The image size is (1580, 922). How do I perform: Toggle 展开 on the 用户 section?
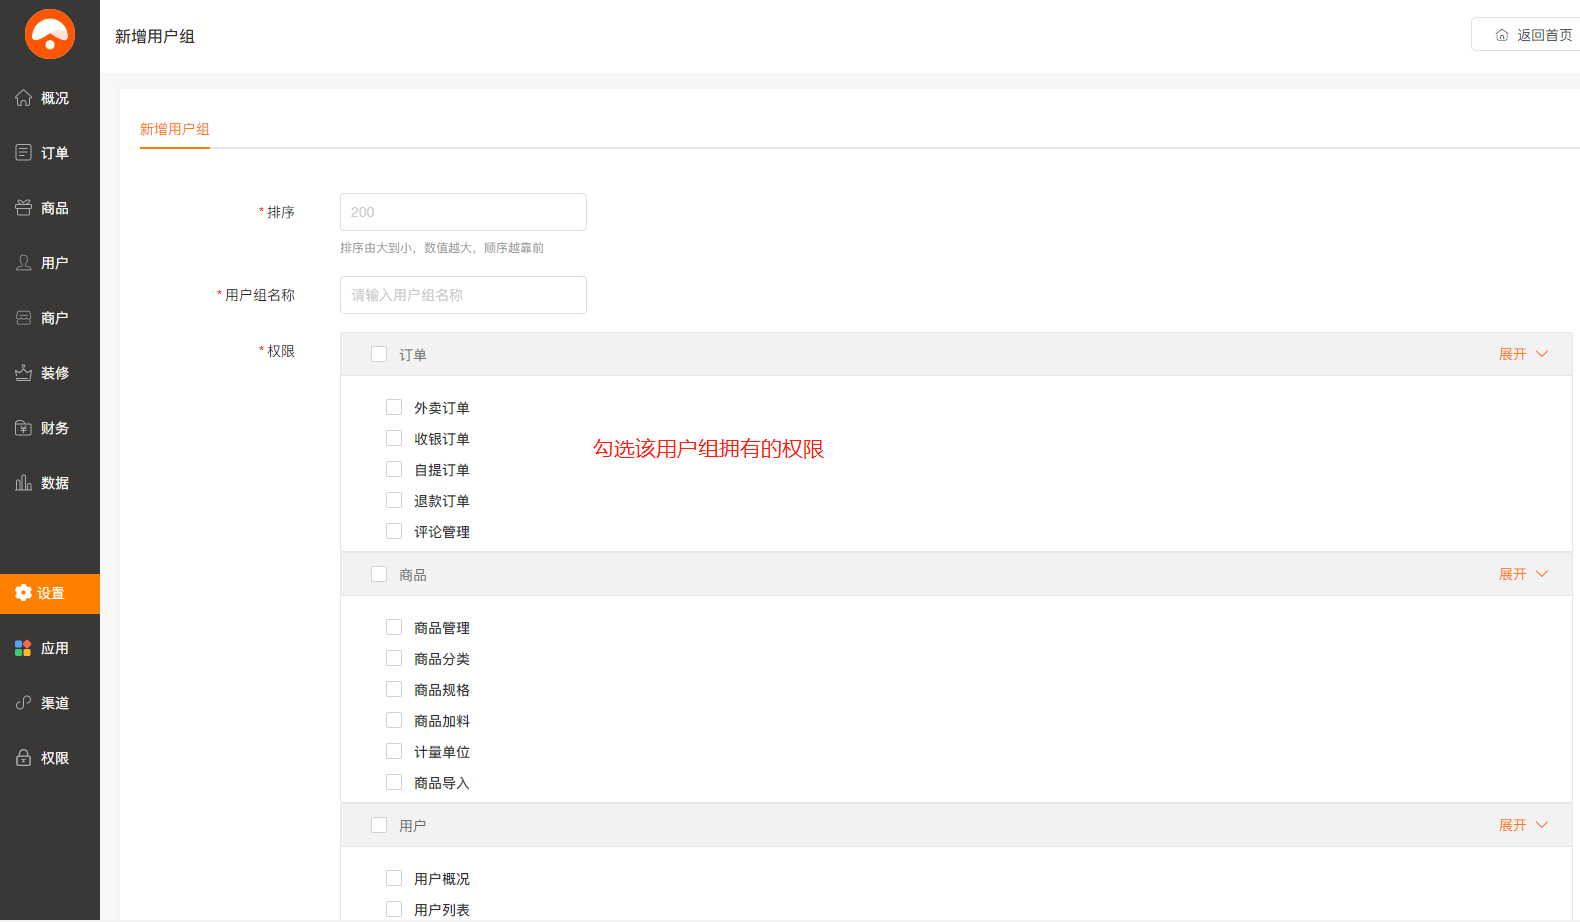tap(1523, 825)
